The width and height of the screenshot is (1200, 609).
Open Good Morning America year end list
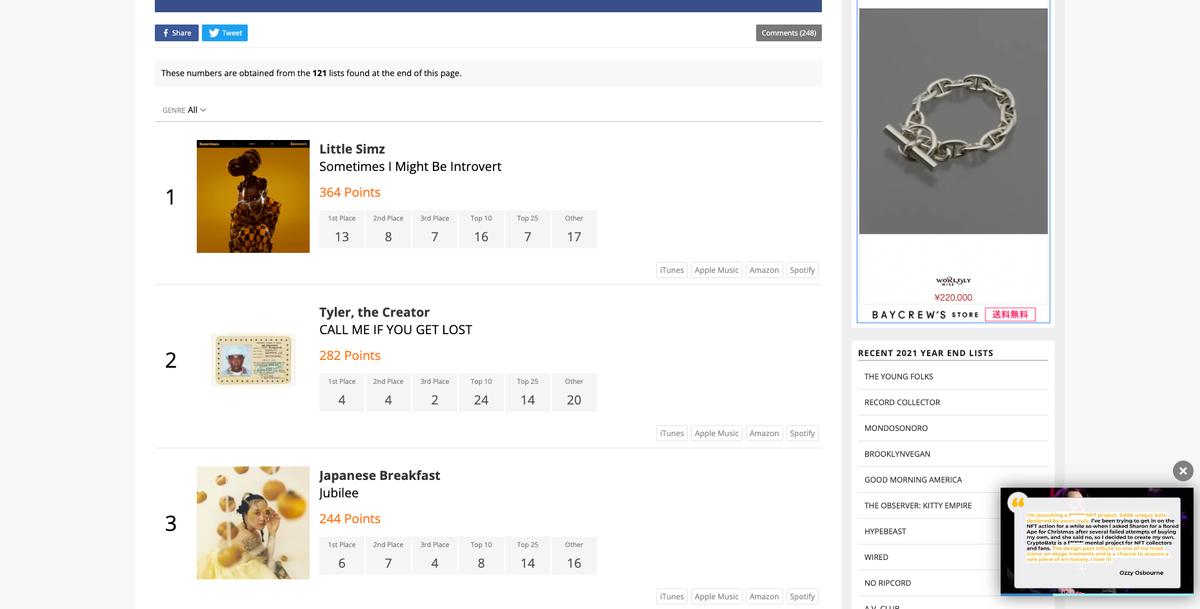(913, 480)
